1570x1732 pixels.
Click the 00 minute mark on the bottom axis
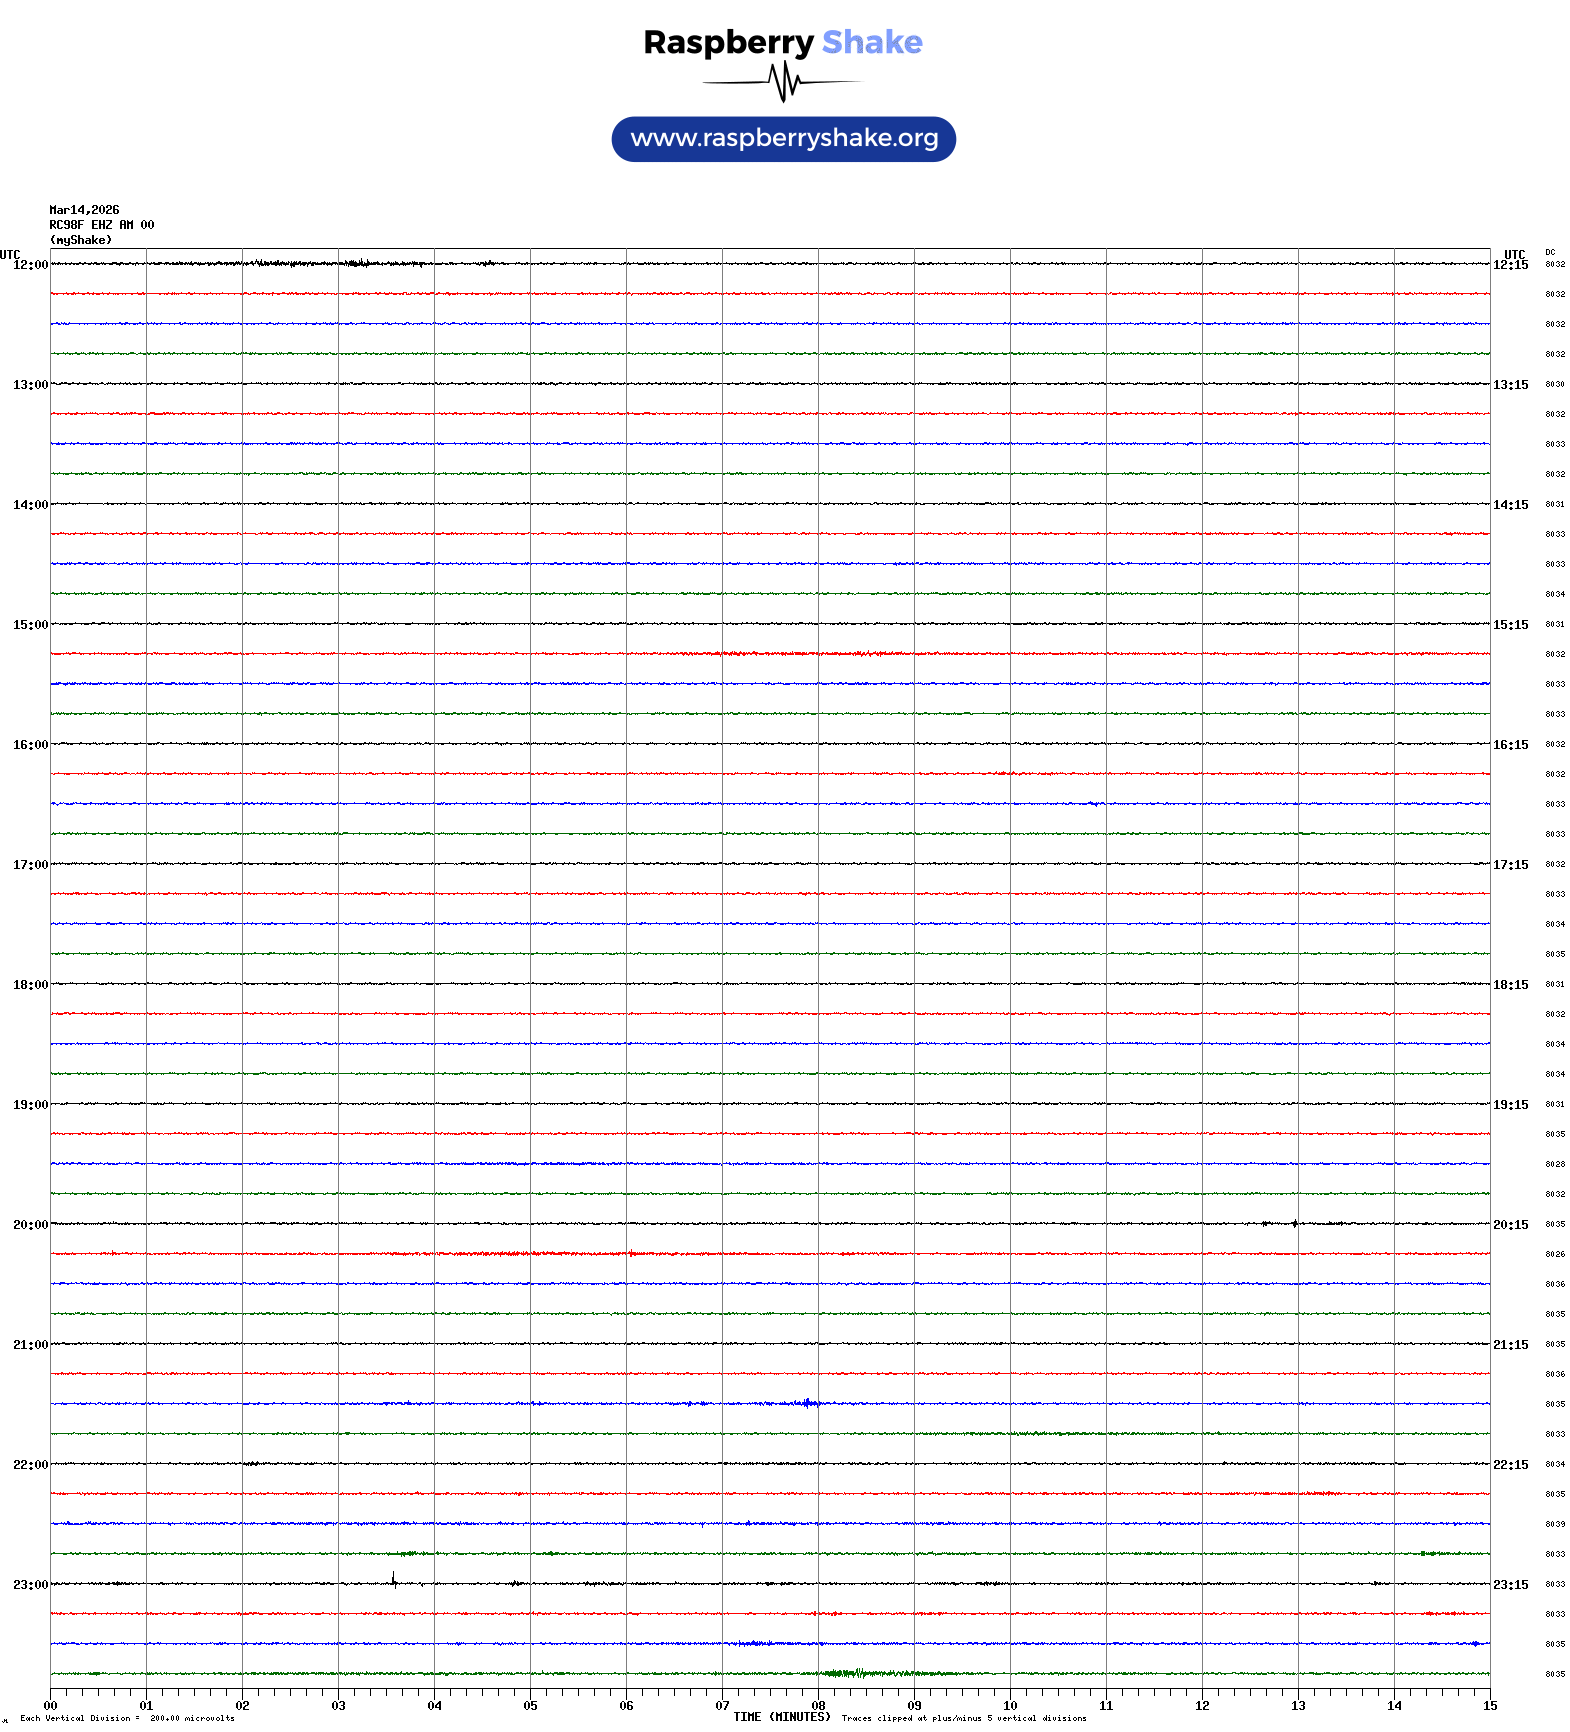point(50,1706)
